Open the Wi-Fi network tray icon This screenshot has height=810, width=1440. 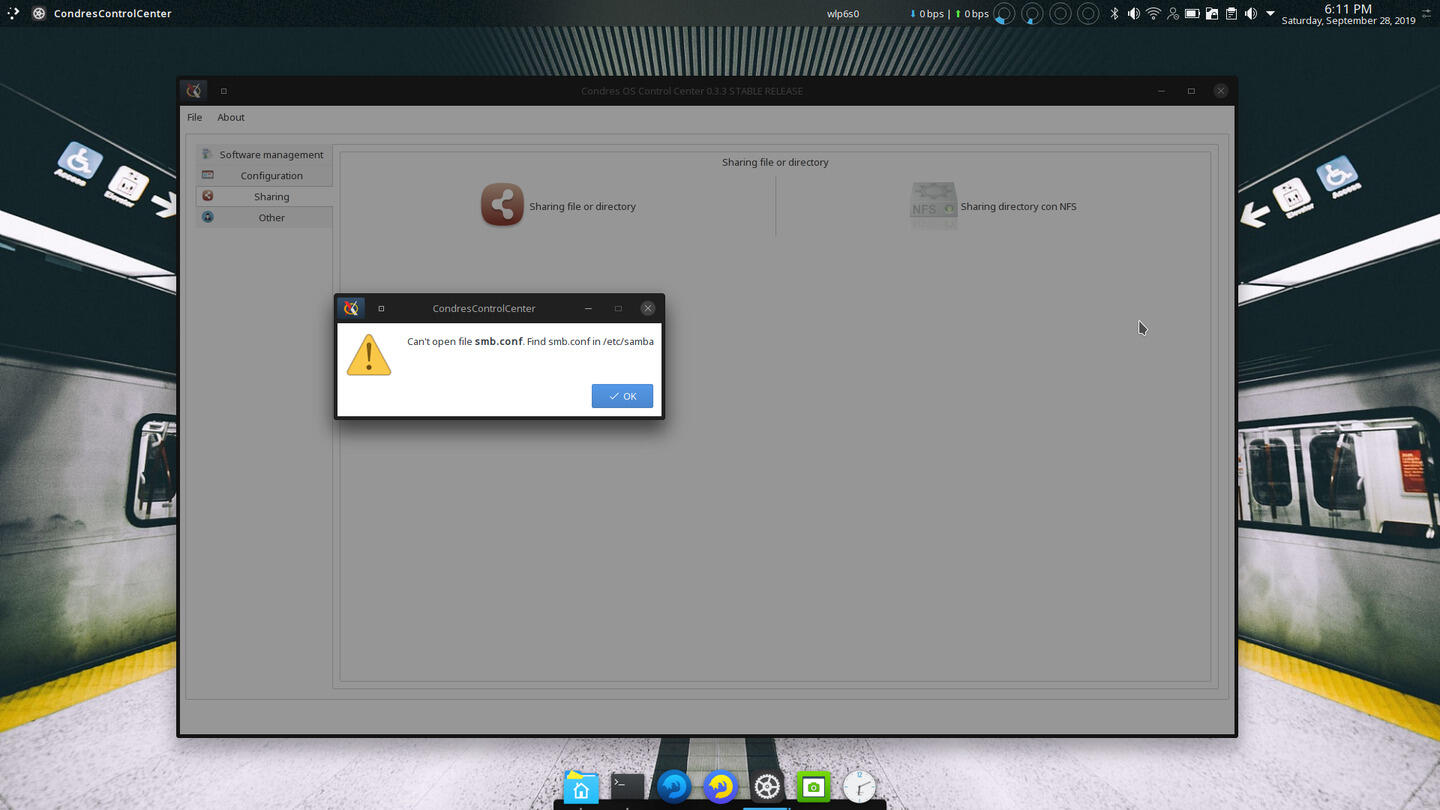[x=1153, y=14]
